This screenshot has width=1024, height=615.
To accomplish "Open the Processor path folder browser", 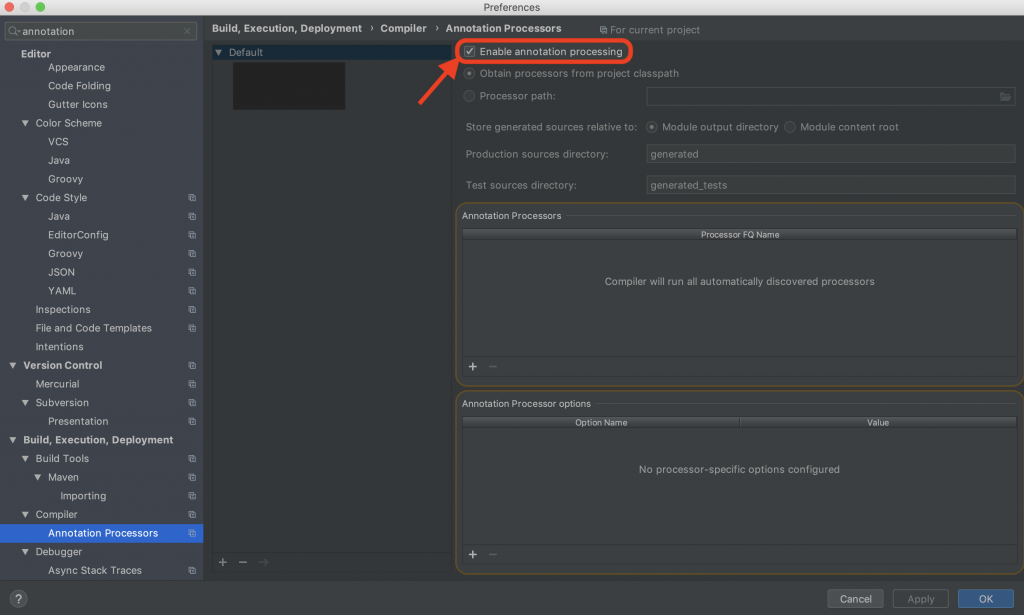I will 1007,96.
